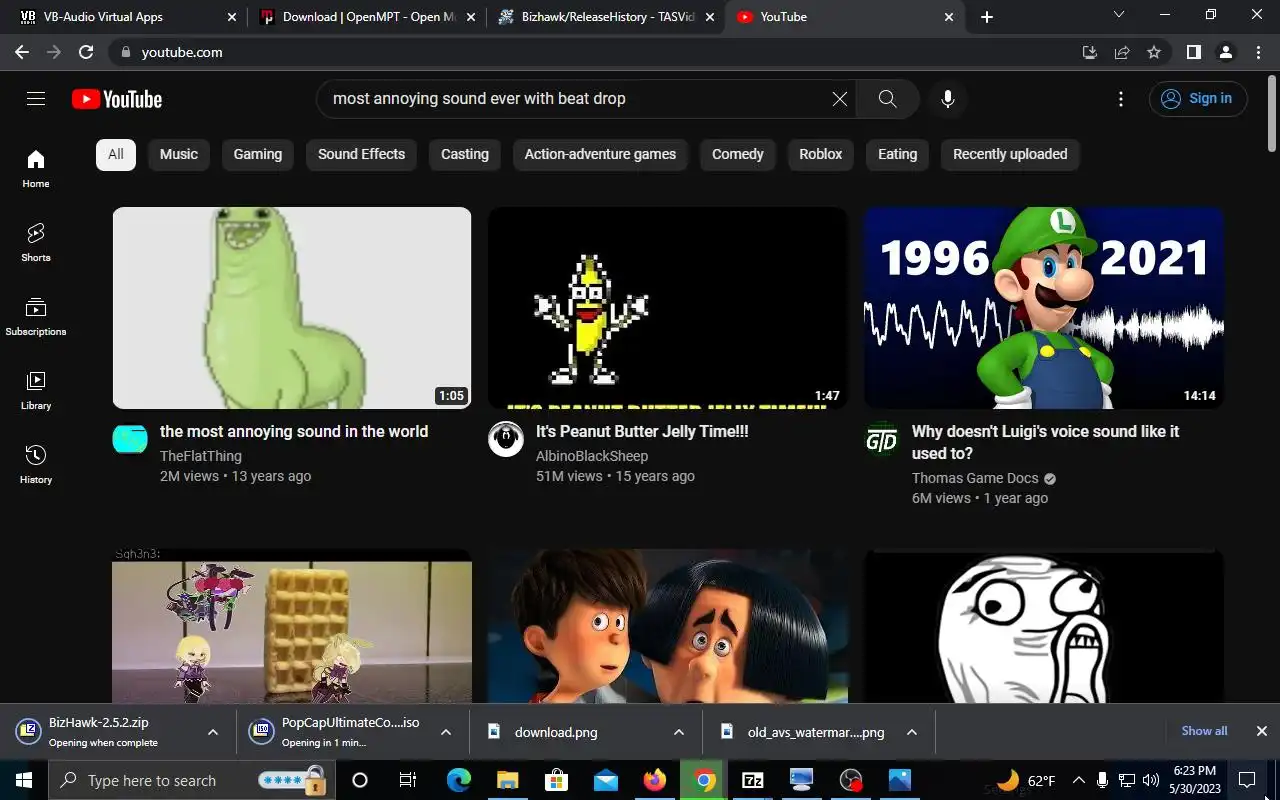Click the Sign in button

point(1199,98)
